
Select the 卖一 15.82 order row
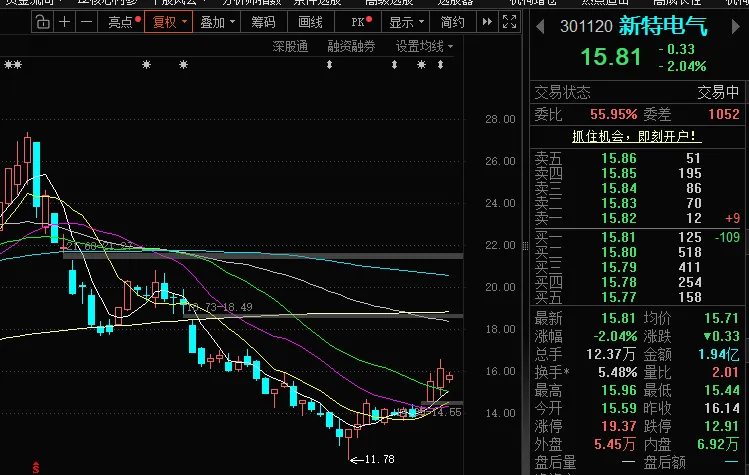click(637, 218)
